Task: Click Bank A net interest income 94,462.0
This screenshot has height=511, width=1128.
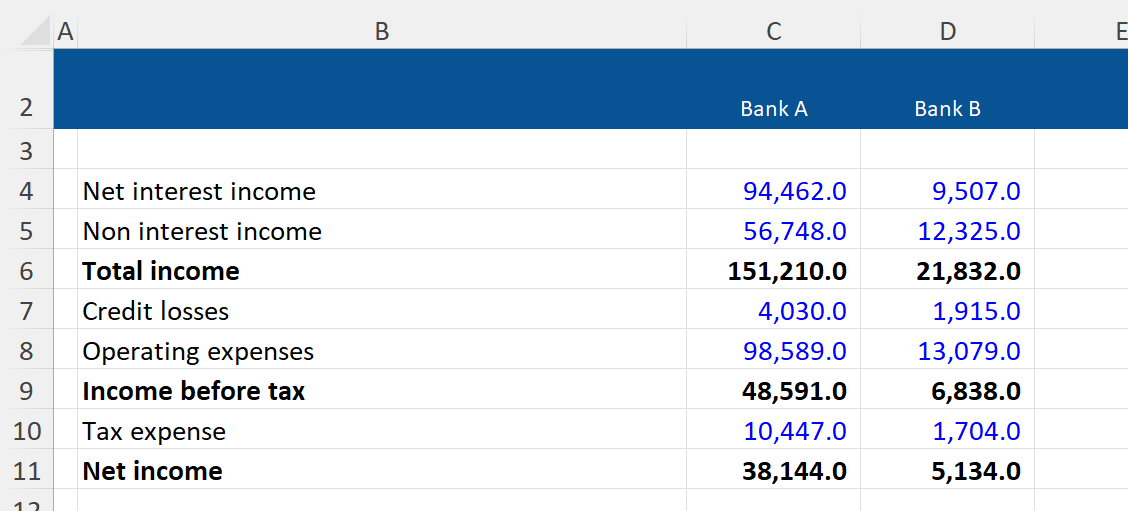Action: (794, 191)
